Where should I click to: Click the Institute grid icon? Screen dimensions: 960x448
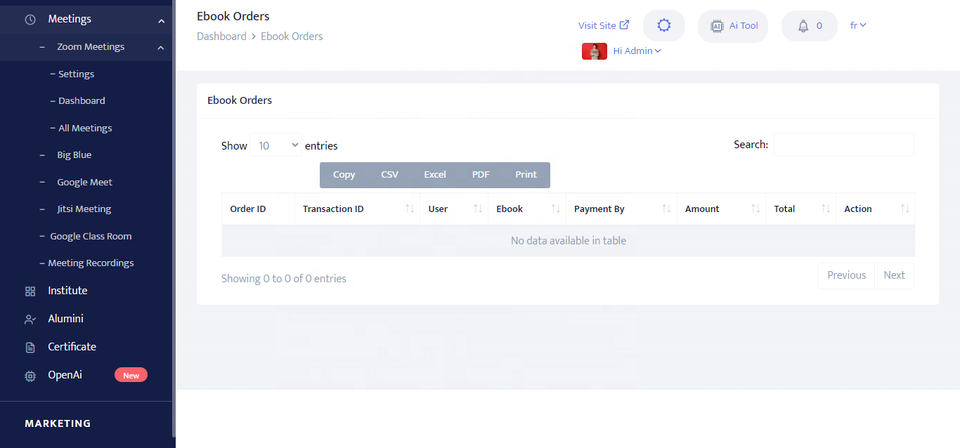click(30, 291)
